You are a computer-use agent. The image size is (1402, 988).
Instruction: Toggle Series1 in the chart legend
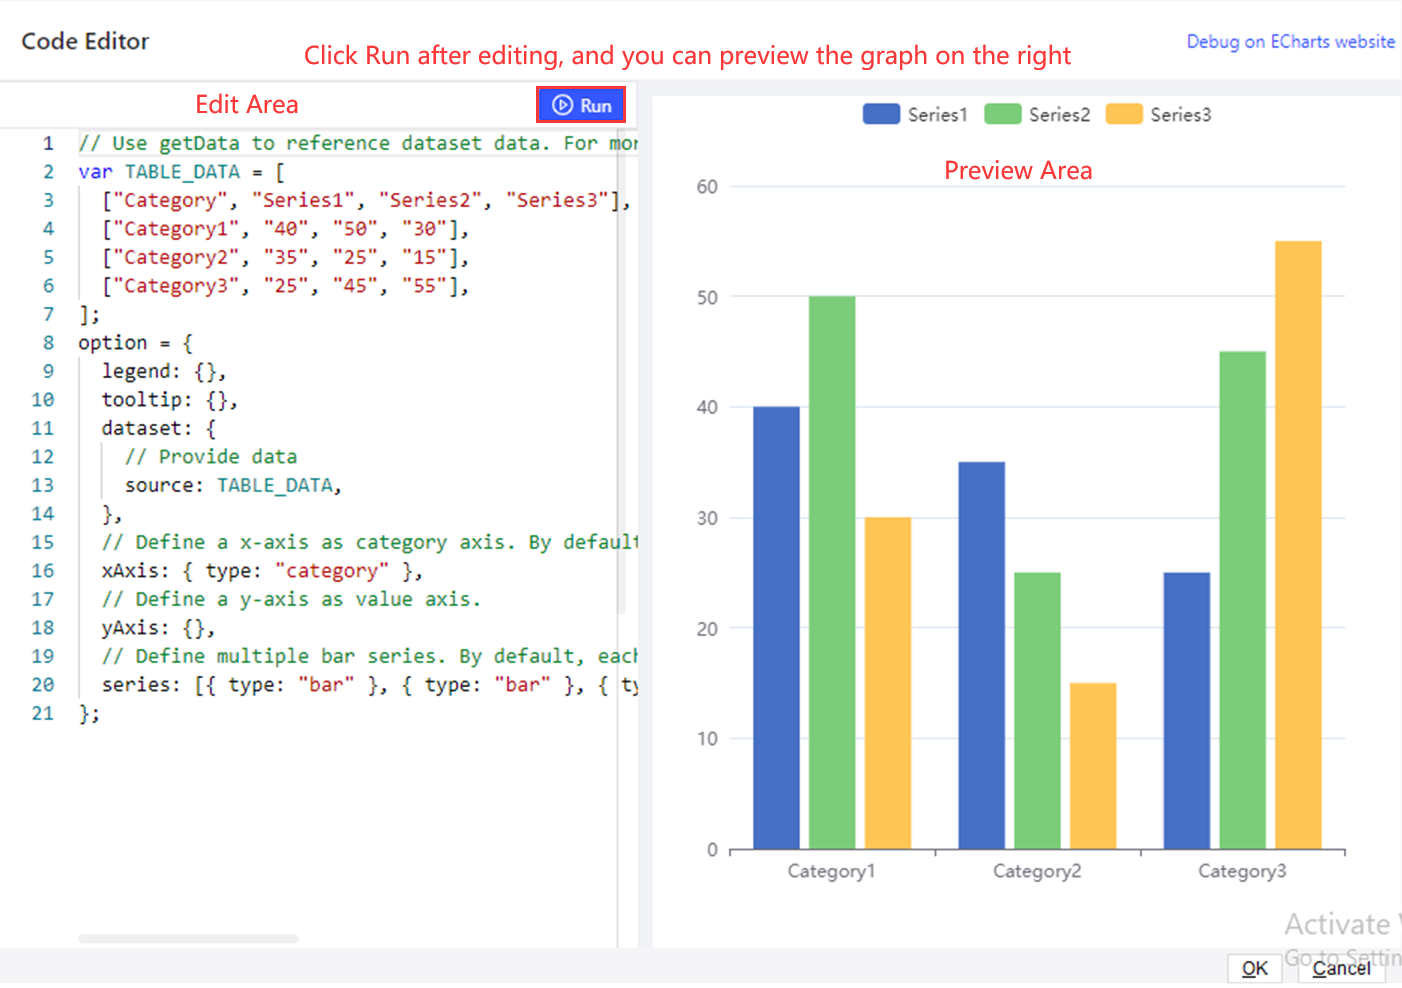pos(937,115)
